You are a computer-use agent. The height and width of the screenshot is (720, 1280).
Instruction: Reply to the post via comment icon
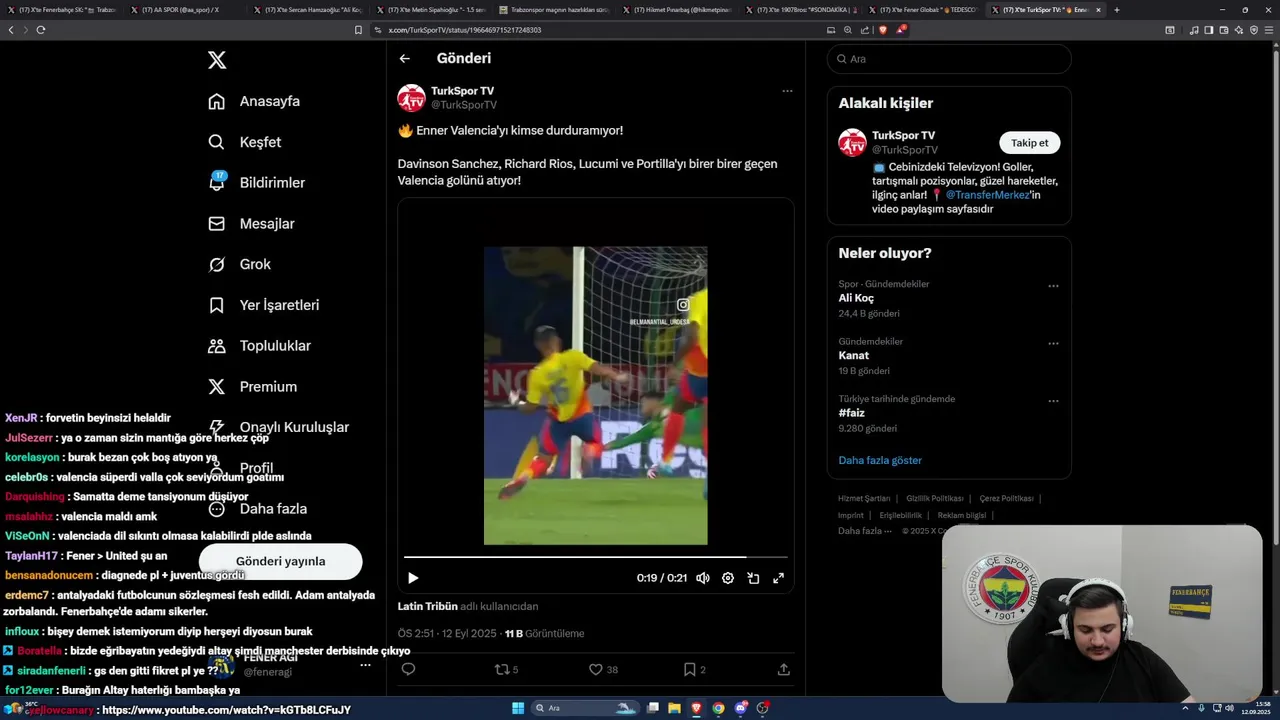pos(408,670)
